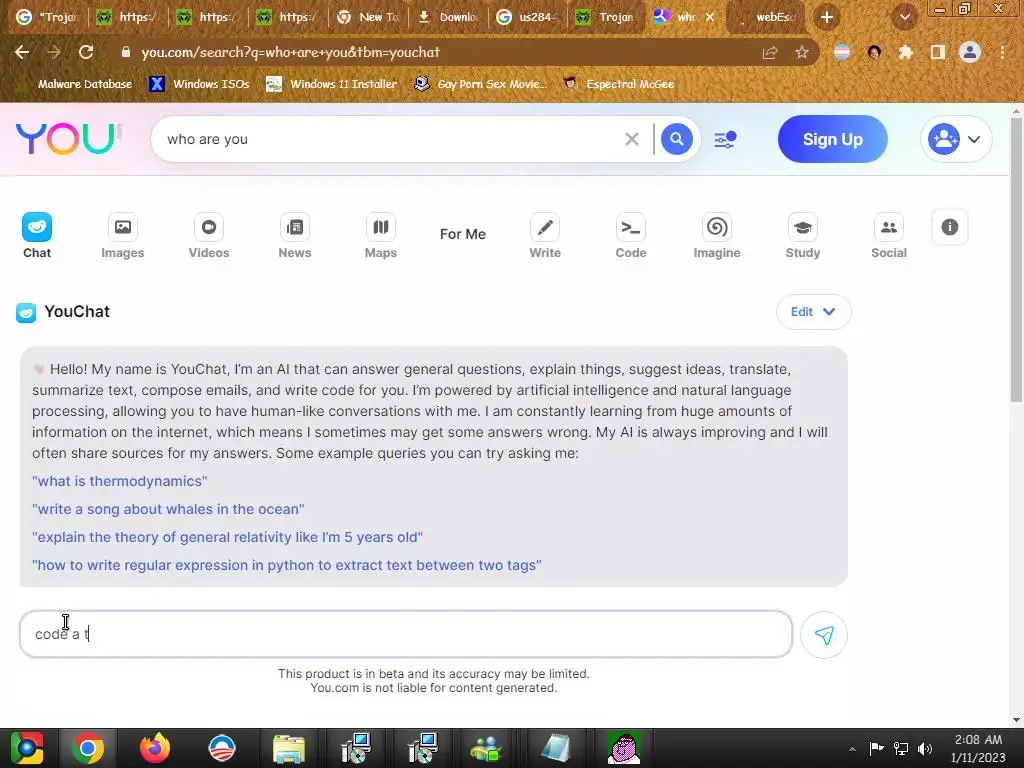Switch to the first "Trojan" Google tab

[x=49, y=17]
